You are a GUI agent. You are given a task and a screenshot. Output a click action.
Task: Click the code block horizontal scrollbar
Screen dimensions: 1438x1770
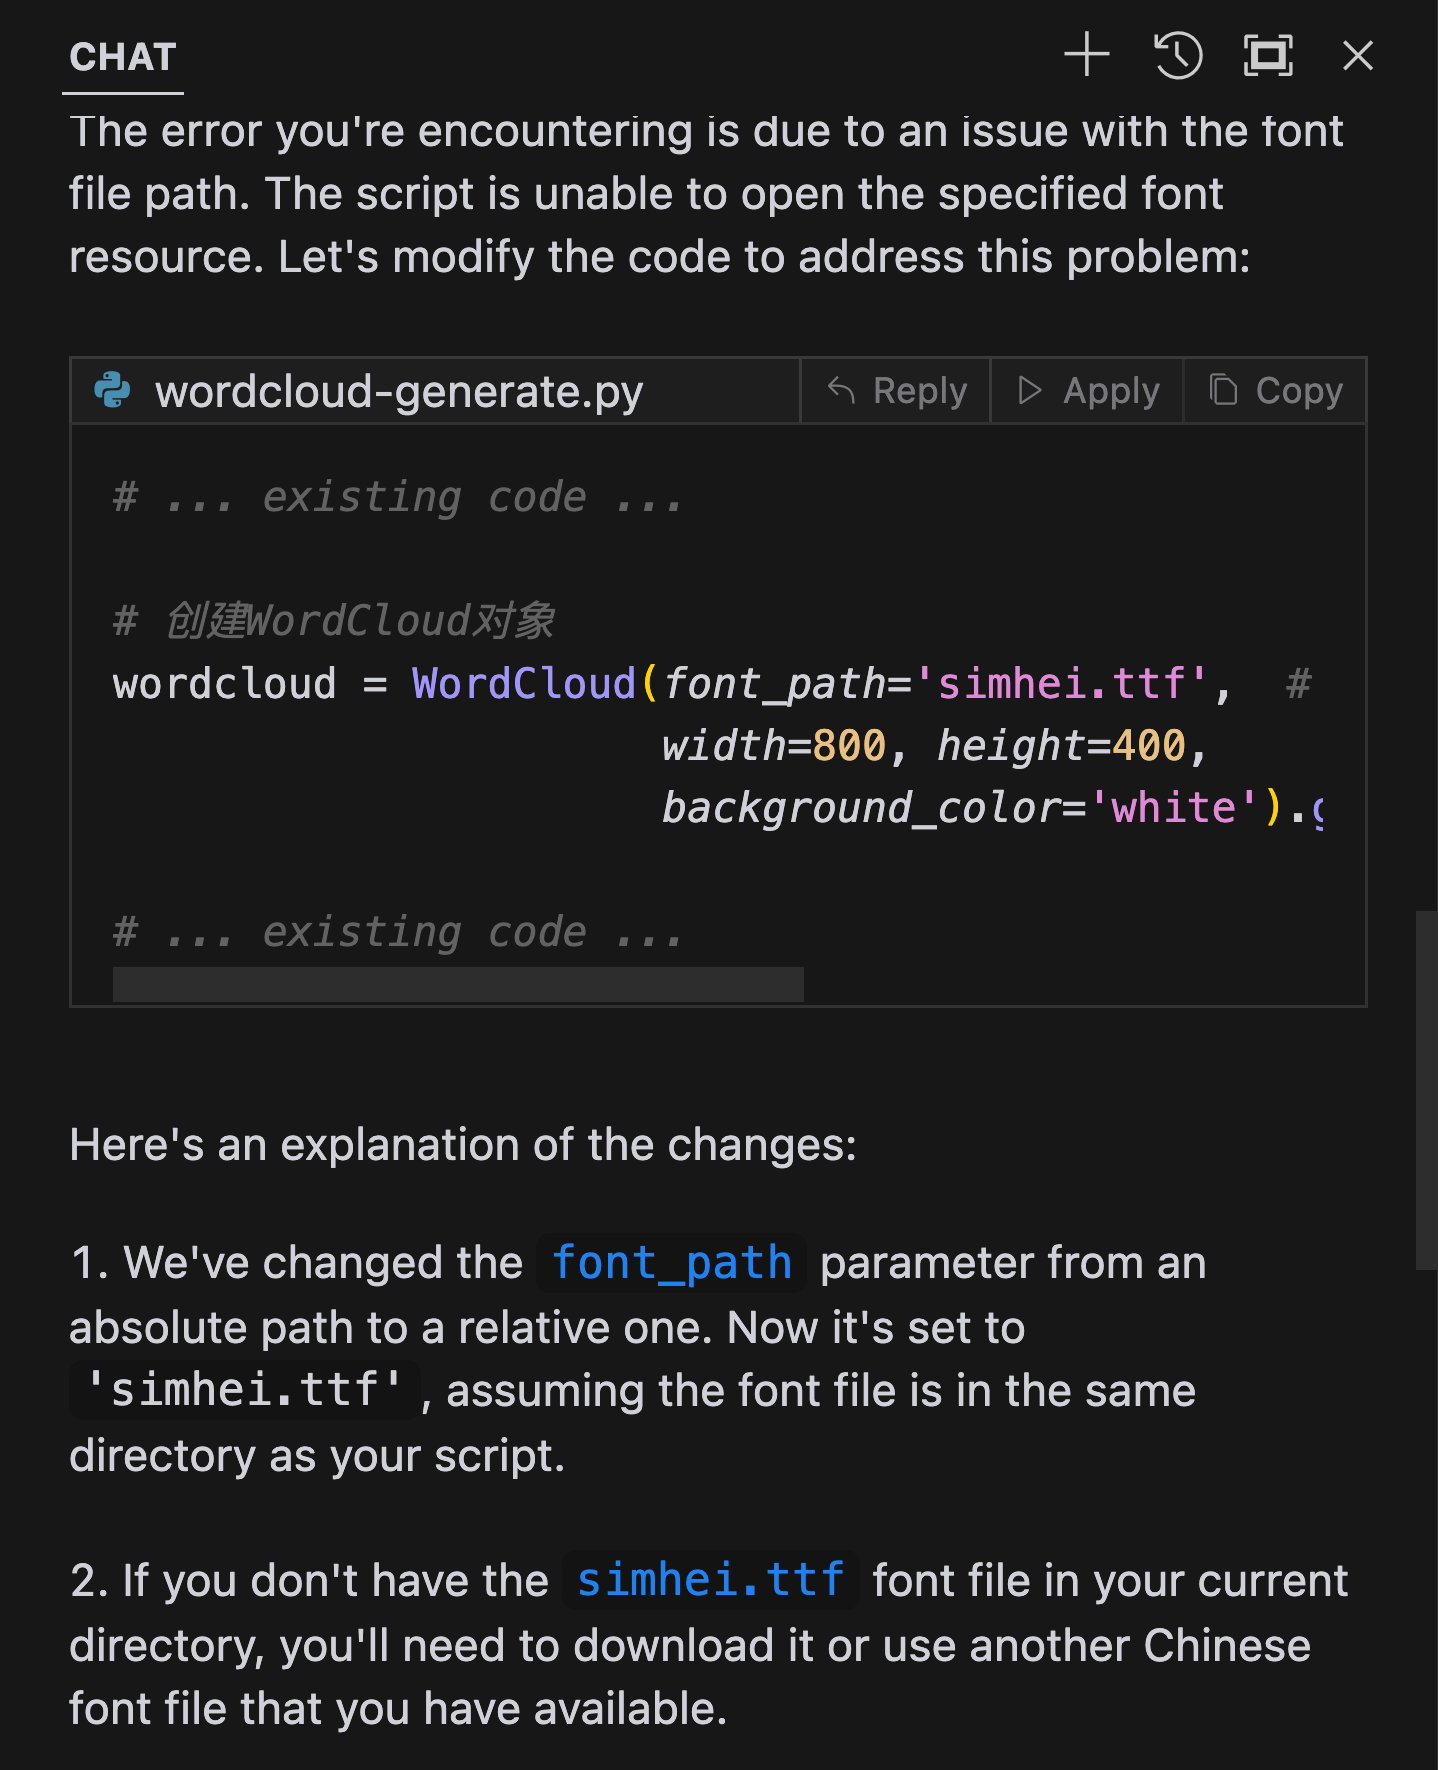(458, 984)
